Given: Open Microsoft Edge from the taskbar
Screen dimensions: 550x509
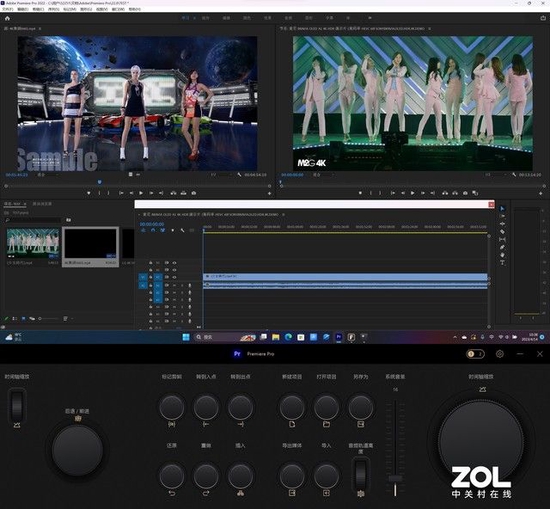Looking at the screenshot, I should (288, 337).
